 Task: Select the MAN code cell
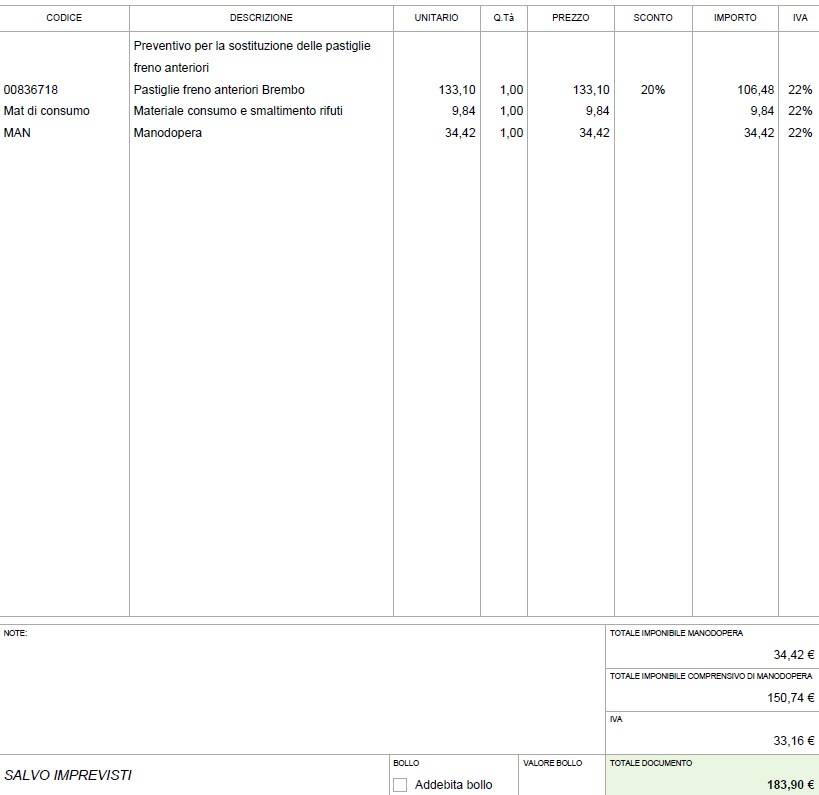17,133
